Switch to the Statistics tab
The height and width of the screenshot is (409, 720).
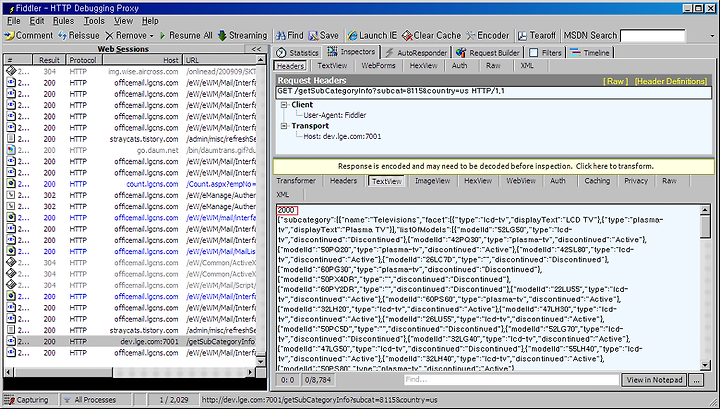pyautogui.click(x=297, y=53)
